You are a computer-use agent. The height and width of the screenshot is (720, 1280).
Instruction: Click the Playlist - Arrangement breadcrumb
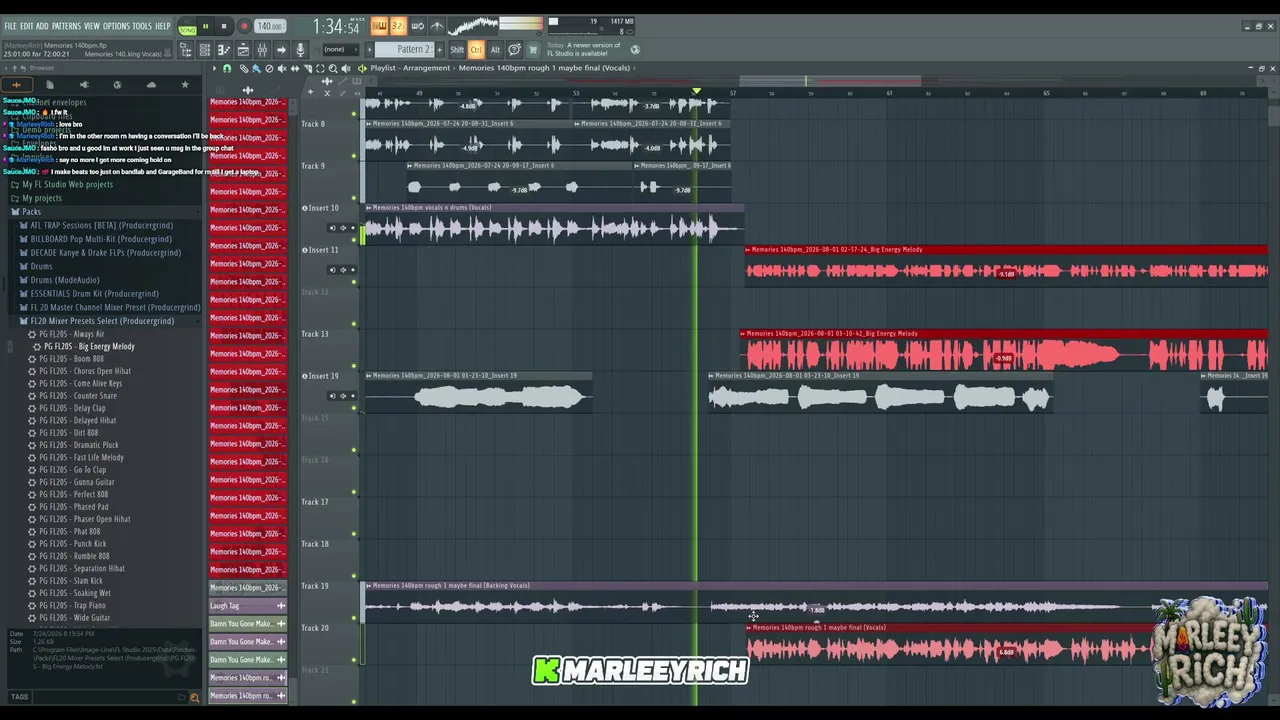[411, 68]
